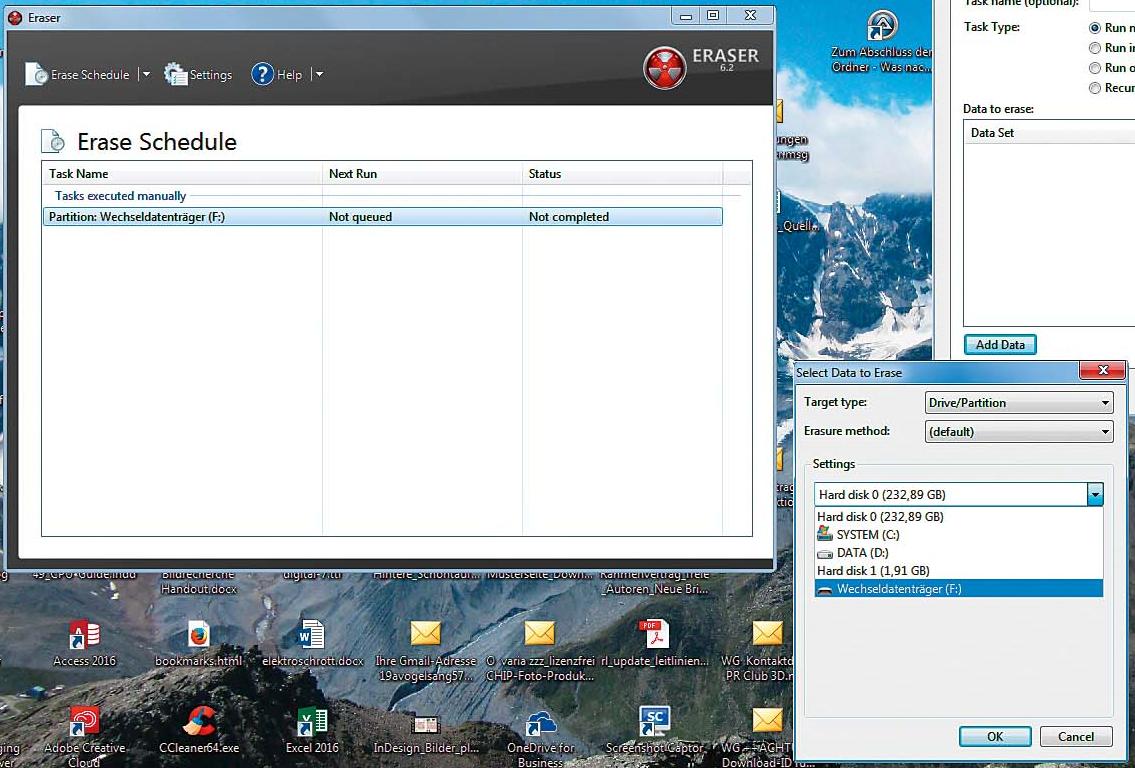The height and width of the screenshot is (768, 1135).
Task: Choose DATA (D:) from the drive list
Action: tap(861, 553)
